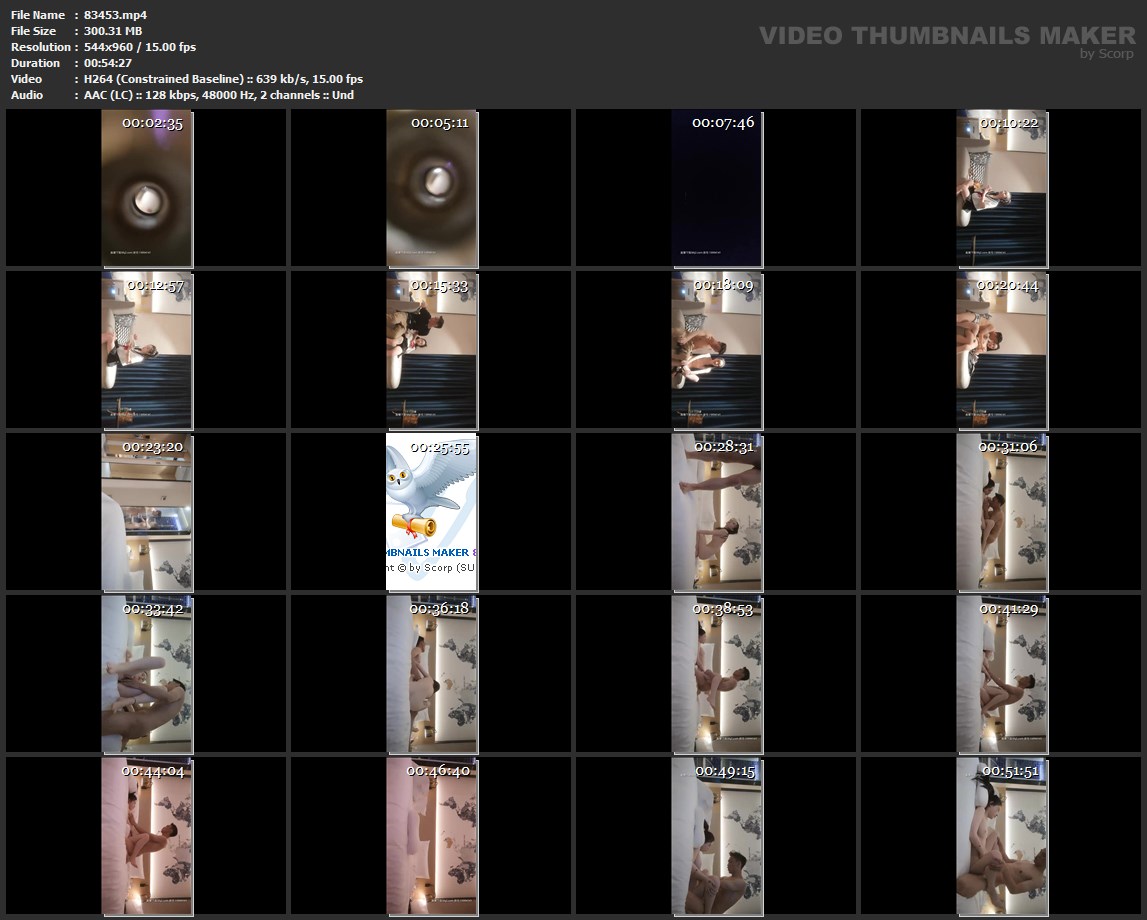Select the frame at 00:36:18
This screenshot has height=920, width=1147.
(x=432, y=674)
